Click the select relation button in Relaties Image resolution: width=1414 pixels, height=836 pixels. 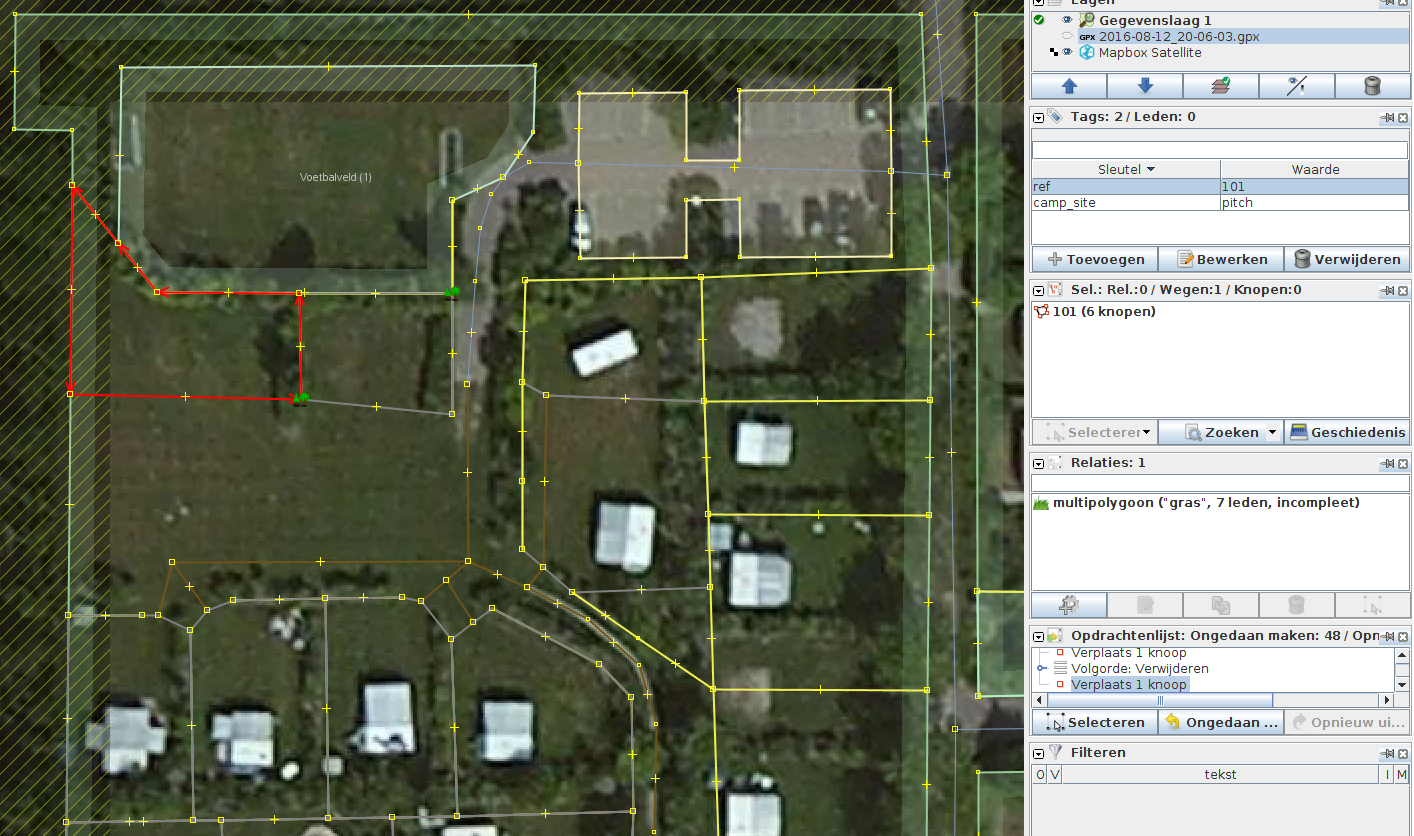(1372, 604)
